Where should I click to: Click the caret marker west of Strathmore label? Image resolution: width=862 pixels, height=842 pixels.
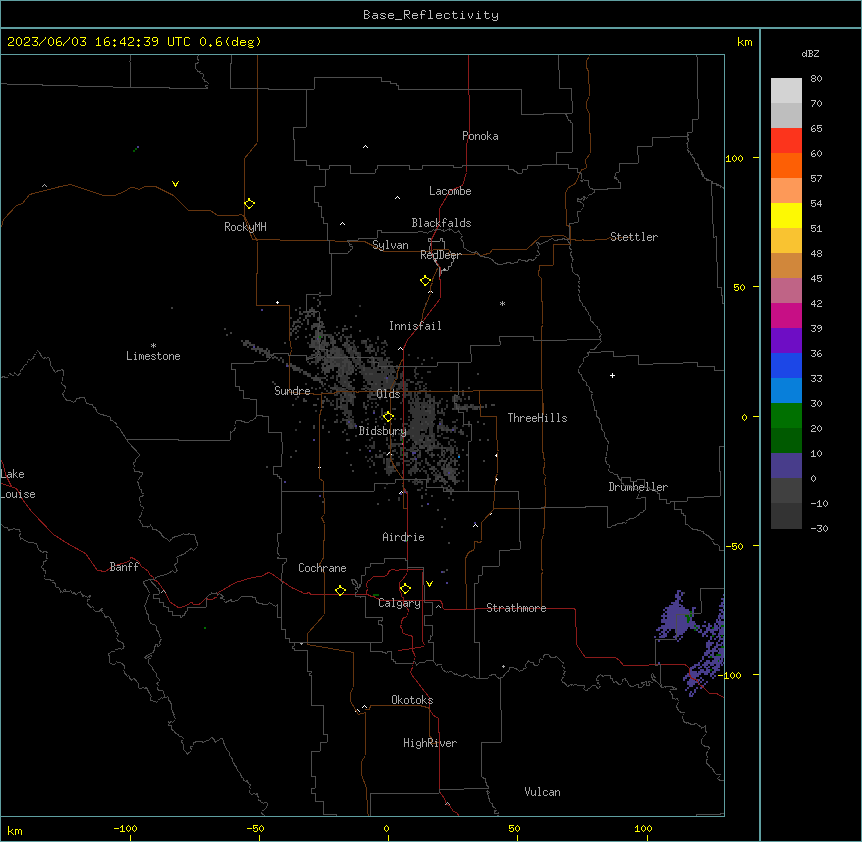pyautogui.click(x=439, y=606)
